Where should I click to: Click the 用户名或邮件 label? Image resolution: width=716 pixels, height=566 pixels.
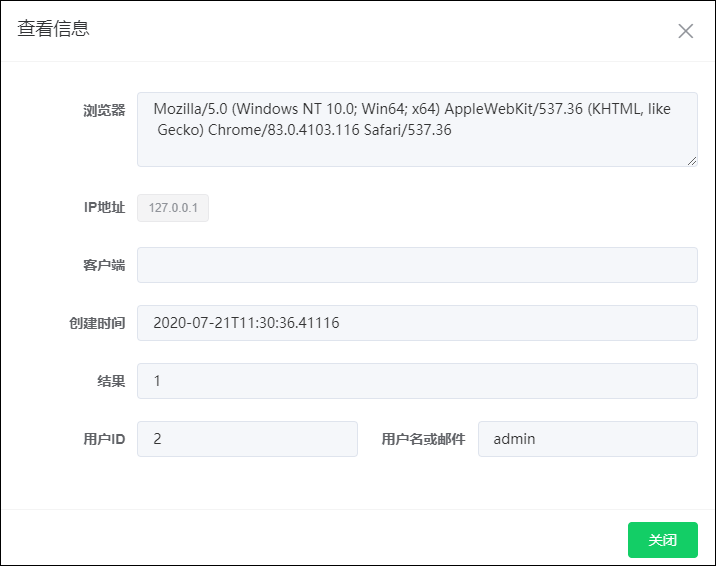point(423,439)
